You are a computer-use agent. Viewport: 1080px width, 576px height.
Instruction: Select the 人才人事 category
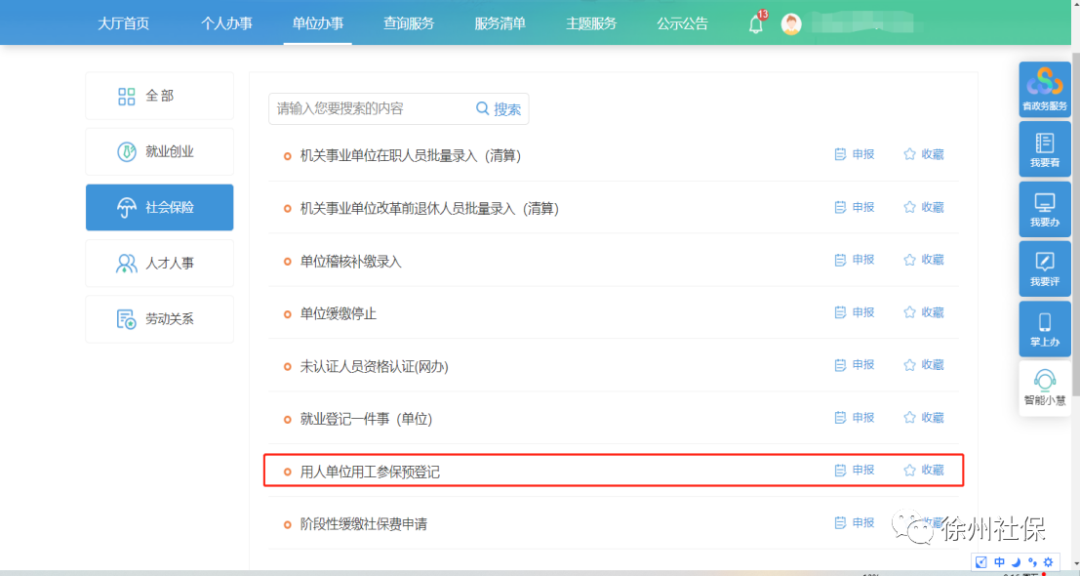(159, 263)
